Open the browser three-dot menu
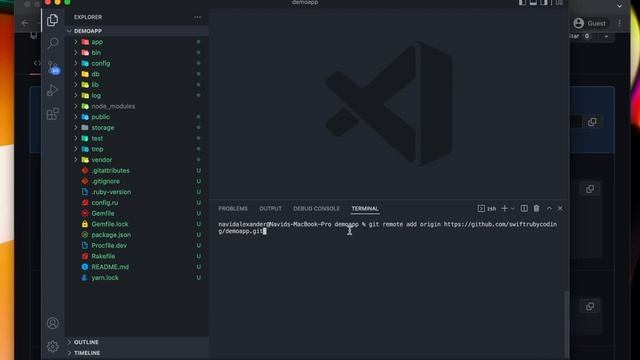The height and width of the screenshot is (360, 640). [x=620, y=23]
